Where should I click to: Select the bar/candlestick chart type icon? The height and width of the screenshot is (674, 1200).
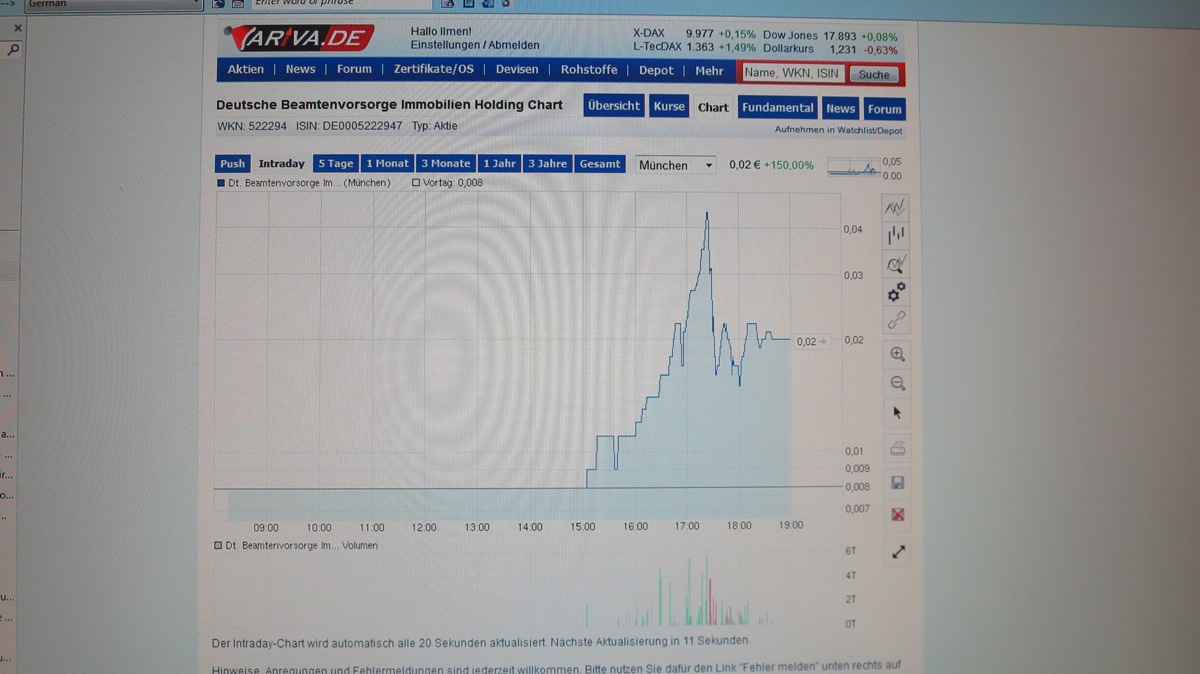[x=896, y=236]
